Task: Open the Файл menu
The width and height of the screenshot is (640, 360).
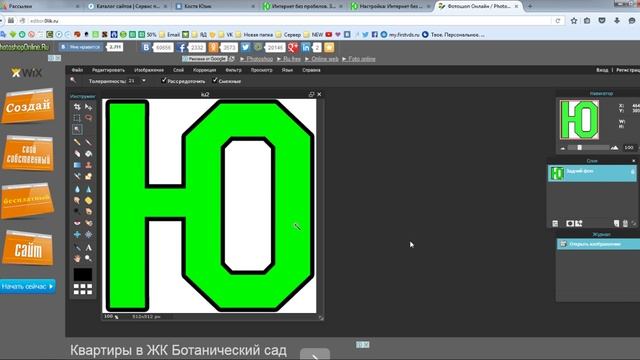Action: click(77, 70)
